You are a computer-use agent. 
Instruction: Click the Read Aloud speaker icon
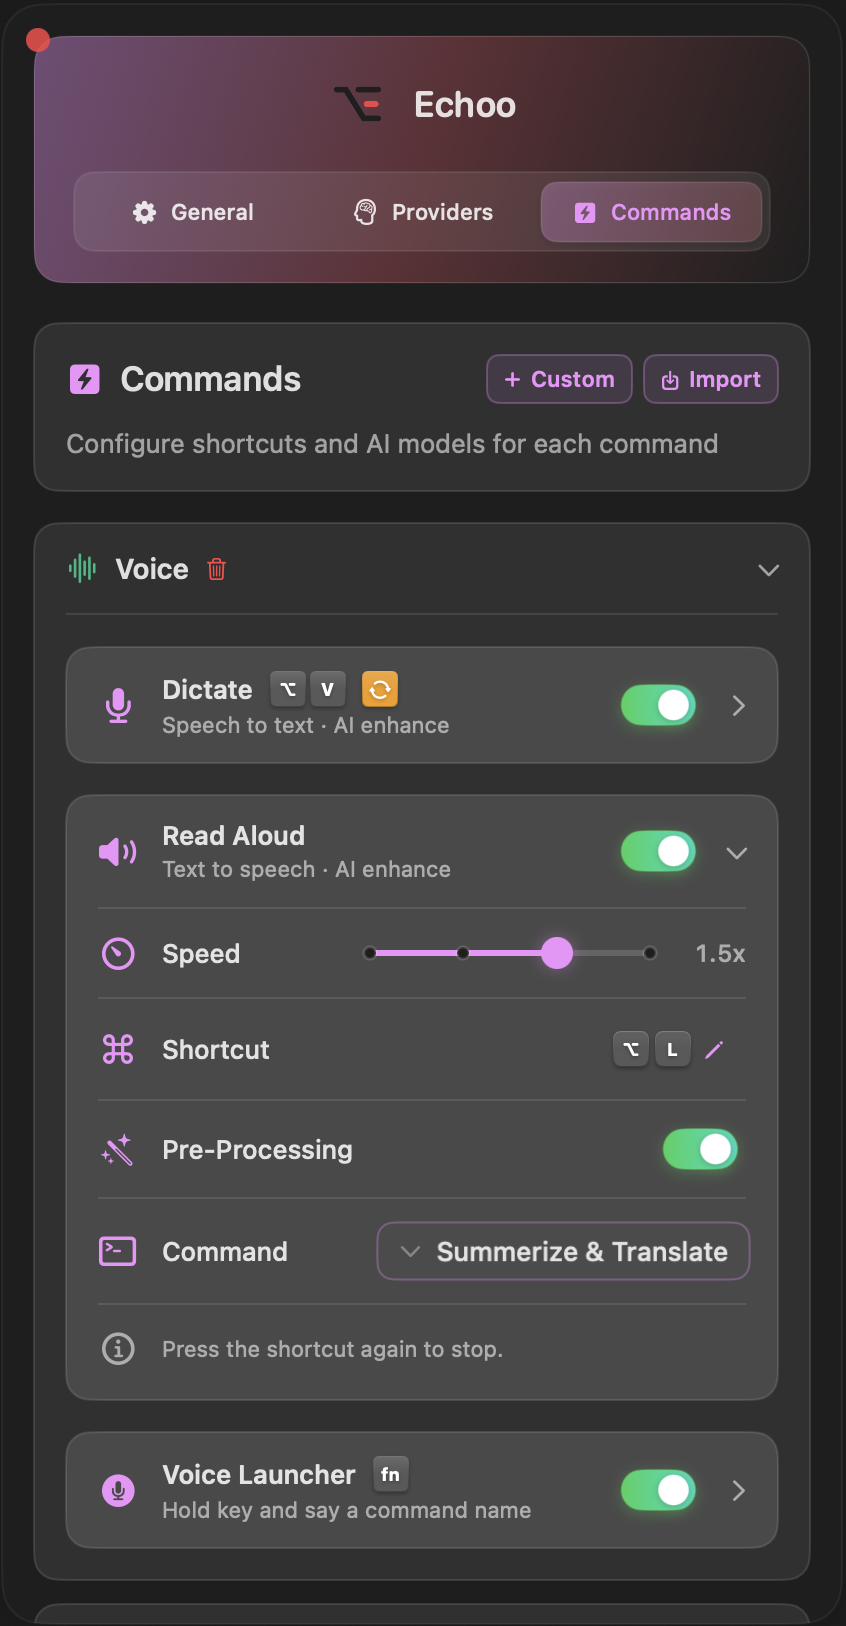[x=118, y=852]
